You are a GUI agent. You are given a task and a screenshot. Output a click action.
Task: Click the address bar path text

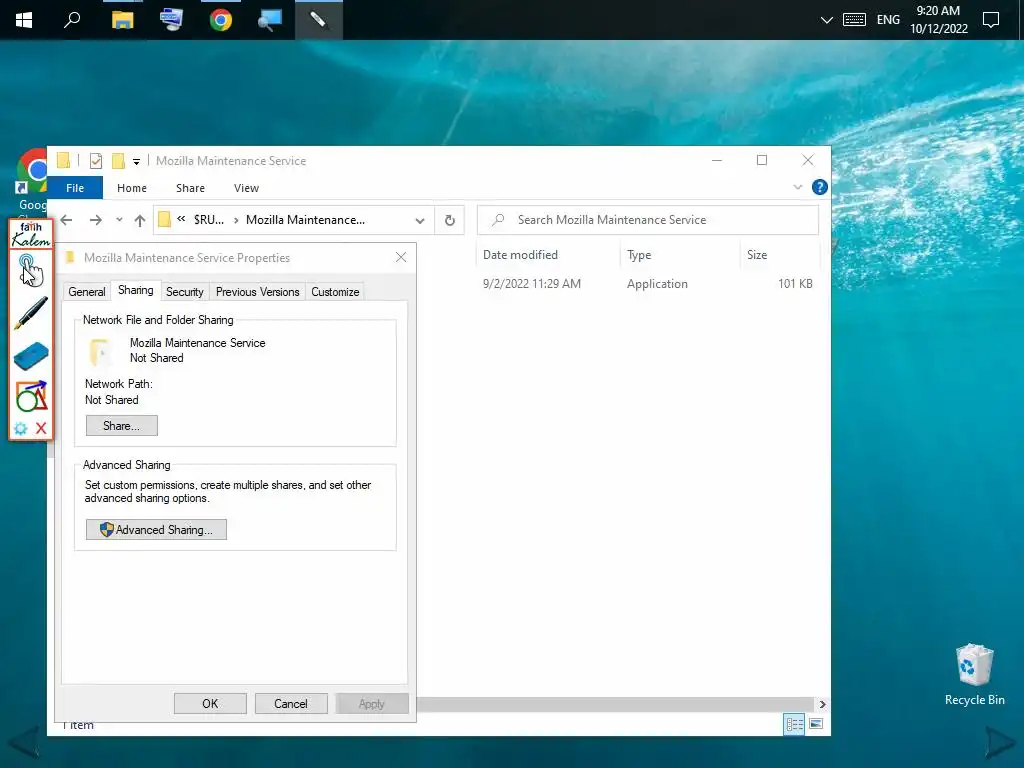(305, 220)
